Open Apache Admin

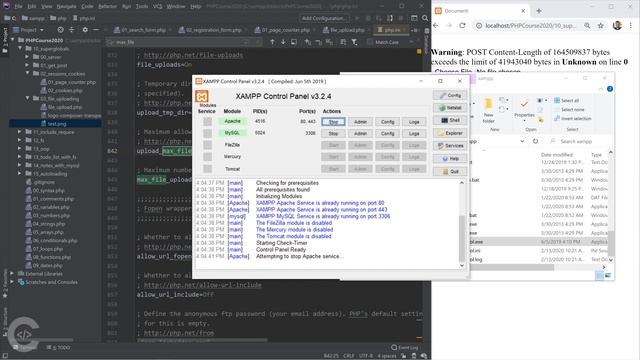(x=360, y=122)
